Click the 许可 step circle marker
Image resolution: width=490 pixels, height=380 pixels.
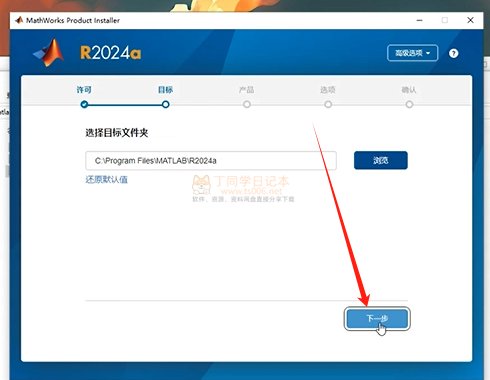84,105
